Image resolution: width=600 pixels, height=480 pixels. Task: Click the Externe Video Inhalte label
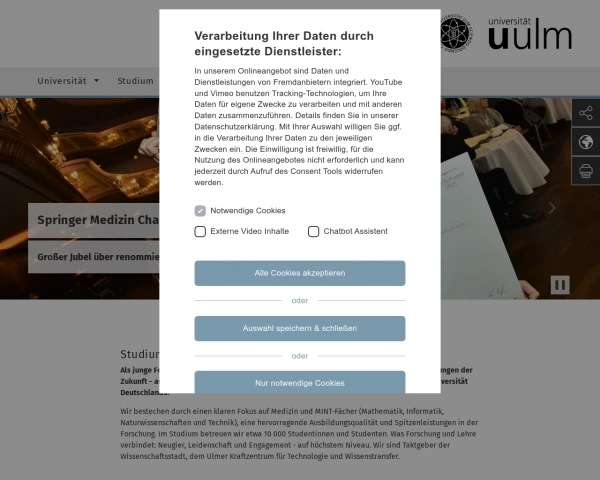[x=249, y=231]
